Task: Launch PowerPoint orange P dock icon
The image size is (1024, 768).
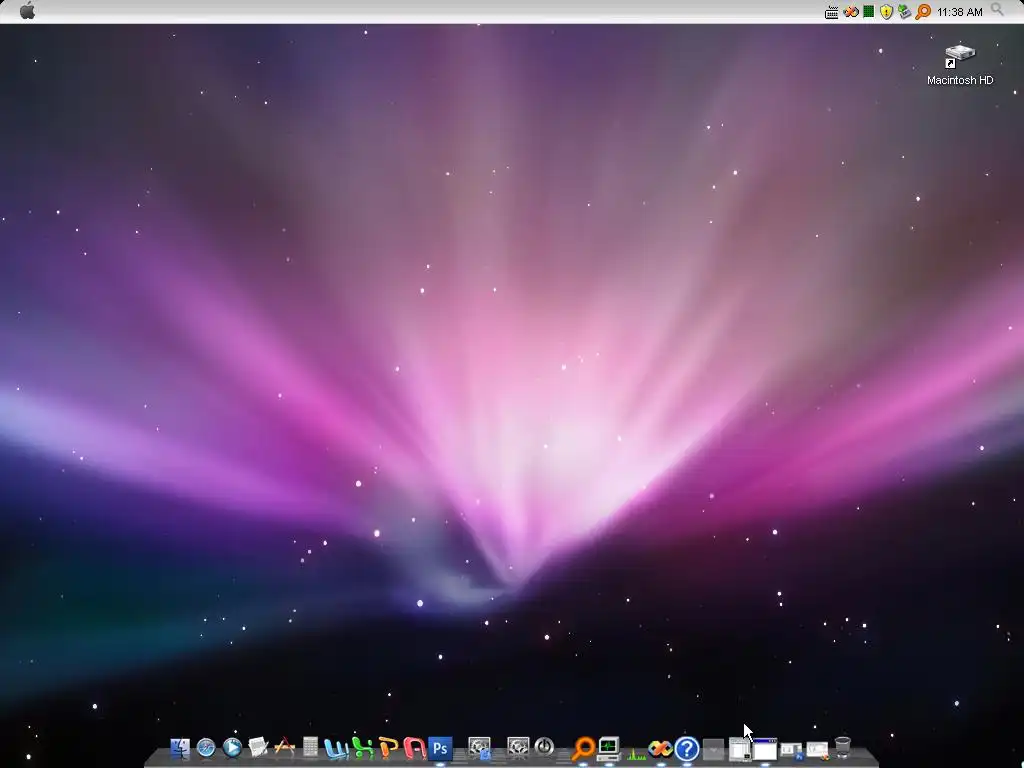Action: tap(389, 748)
